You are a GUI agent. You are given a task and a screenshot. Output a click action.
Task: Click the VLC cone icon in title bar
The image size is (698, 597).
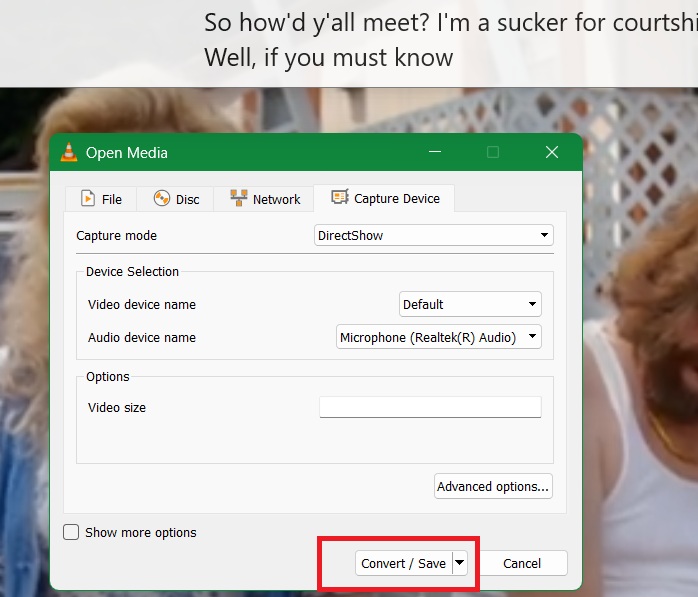pyautogui.click(x=69, y=153)
